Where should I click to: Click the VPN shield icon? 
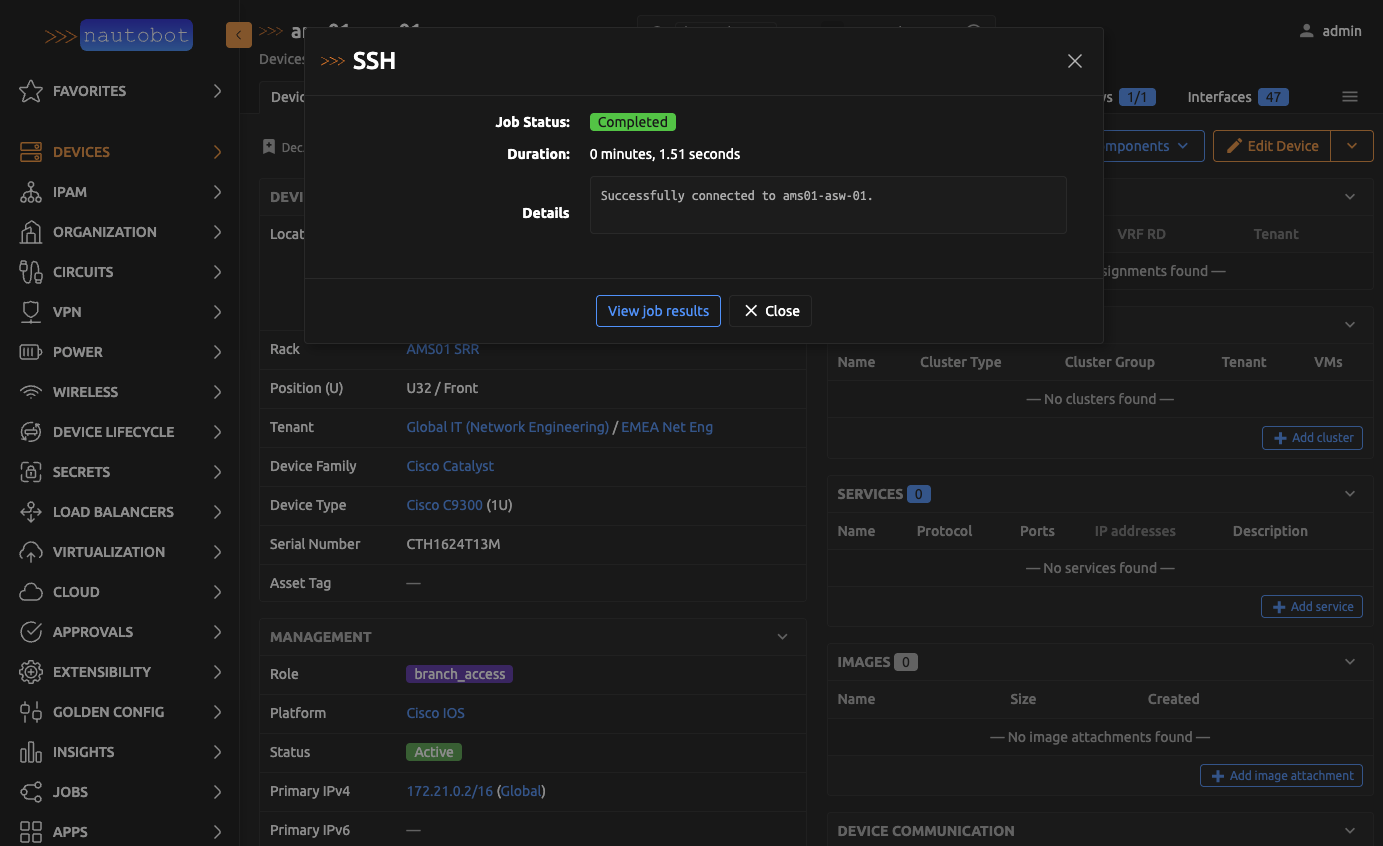click(x=31, y=312)
